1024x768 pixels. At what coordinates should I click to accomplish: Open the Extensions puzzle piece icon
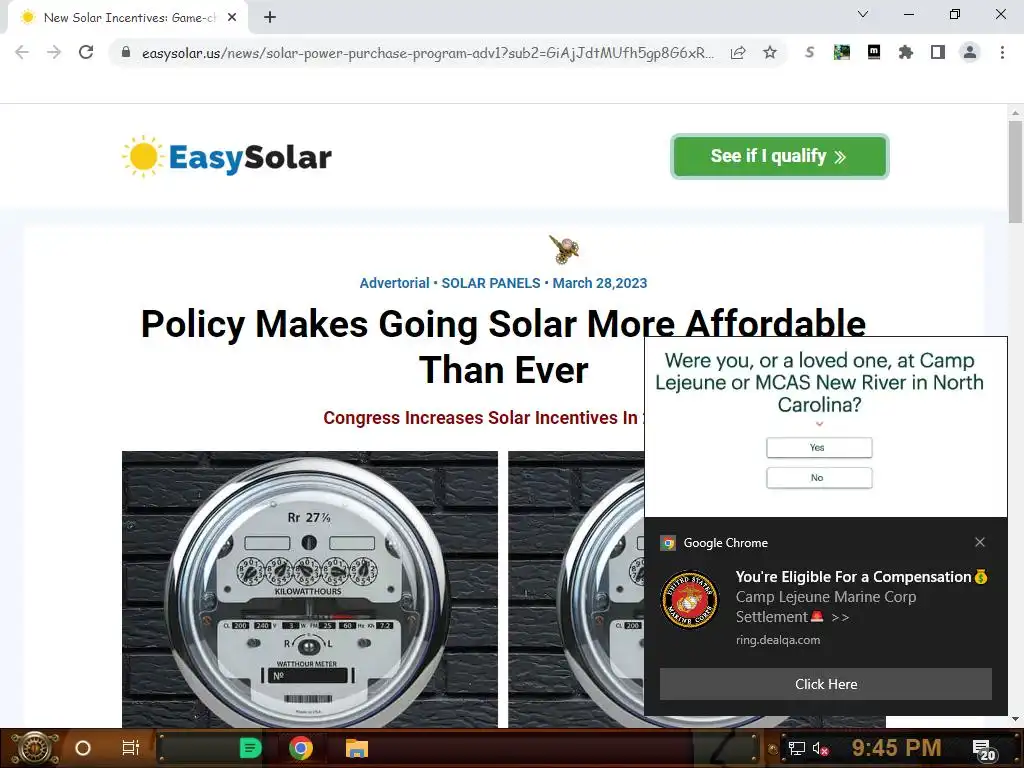pyautogui.click(x=906, y=52)
